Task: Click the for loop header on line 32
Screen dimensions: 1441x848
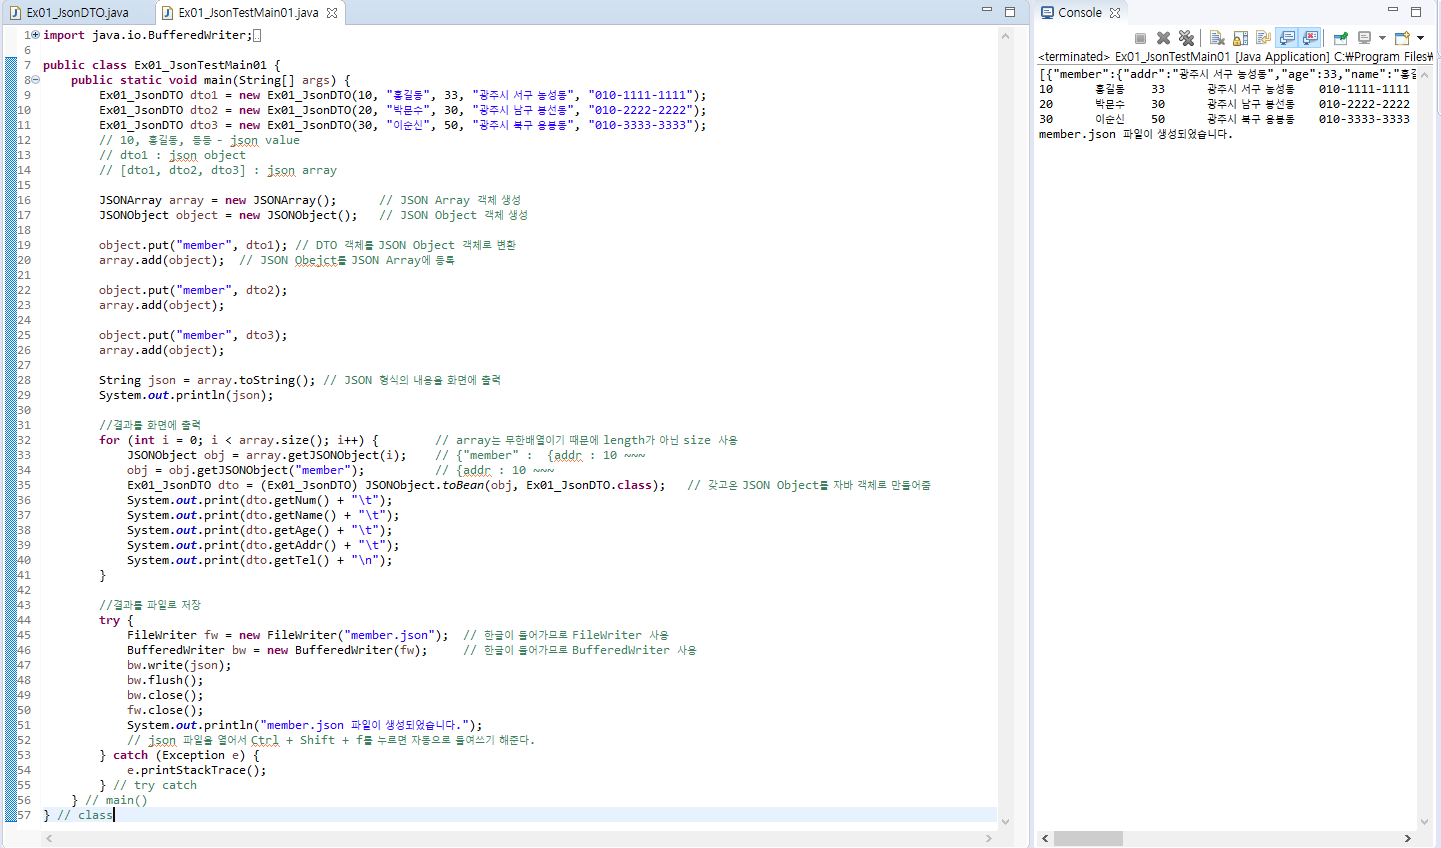Action: tap(239, 440)
